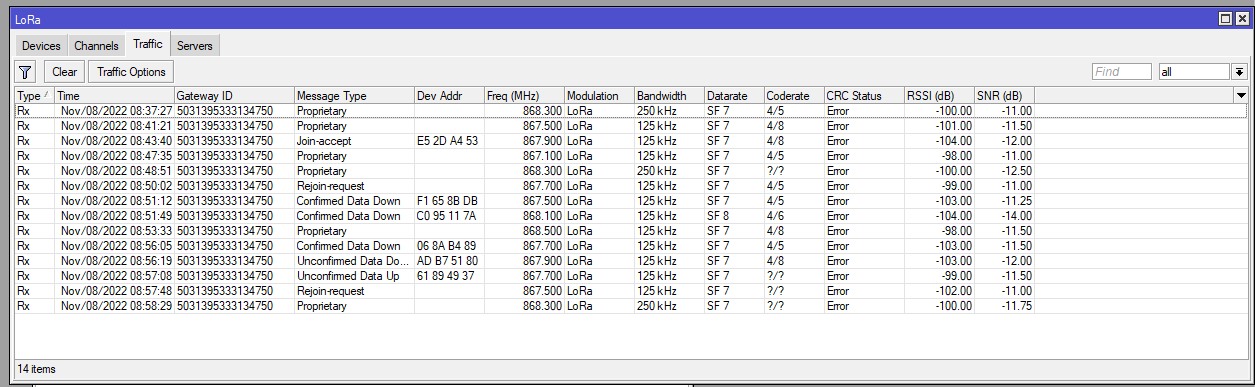Image resolution: width=1255 pixels, height=387 pixels.
Task: Sort by the Type column header
Action: pyautogui.click(x=35, y=95)
